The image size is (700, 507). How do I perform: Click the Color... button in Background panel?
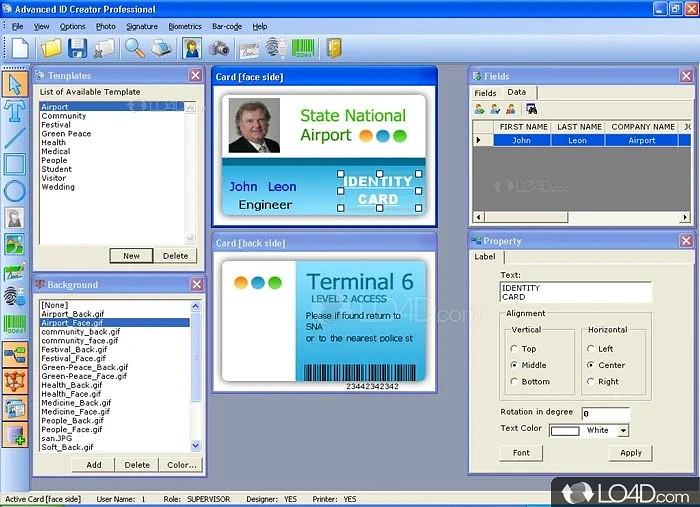click(181, 465)
